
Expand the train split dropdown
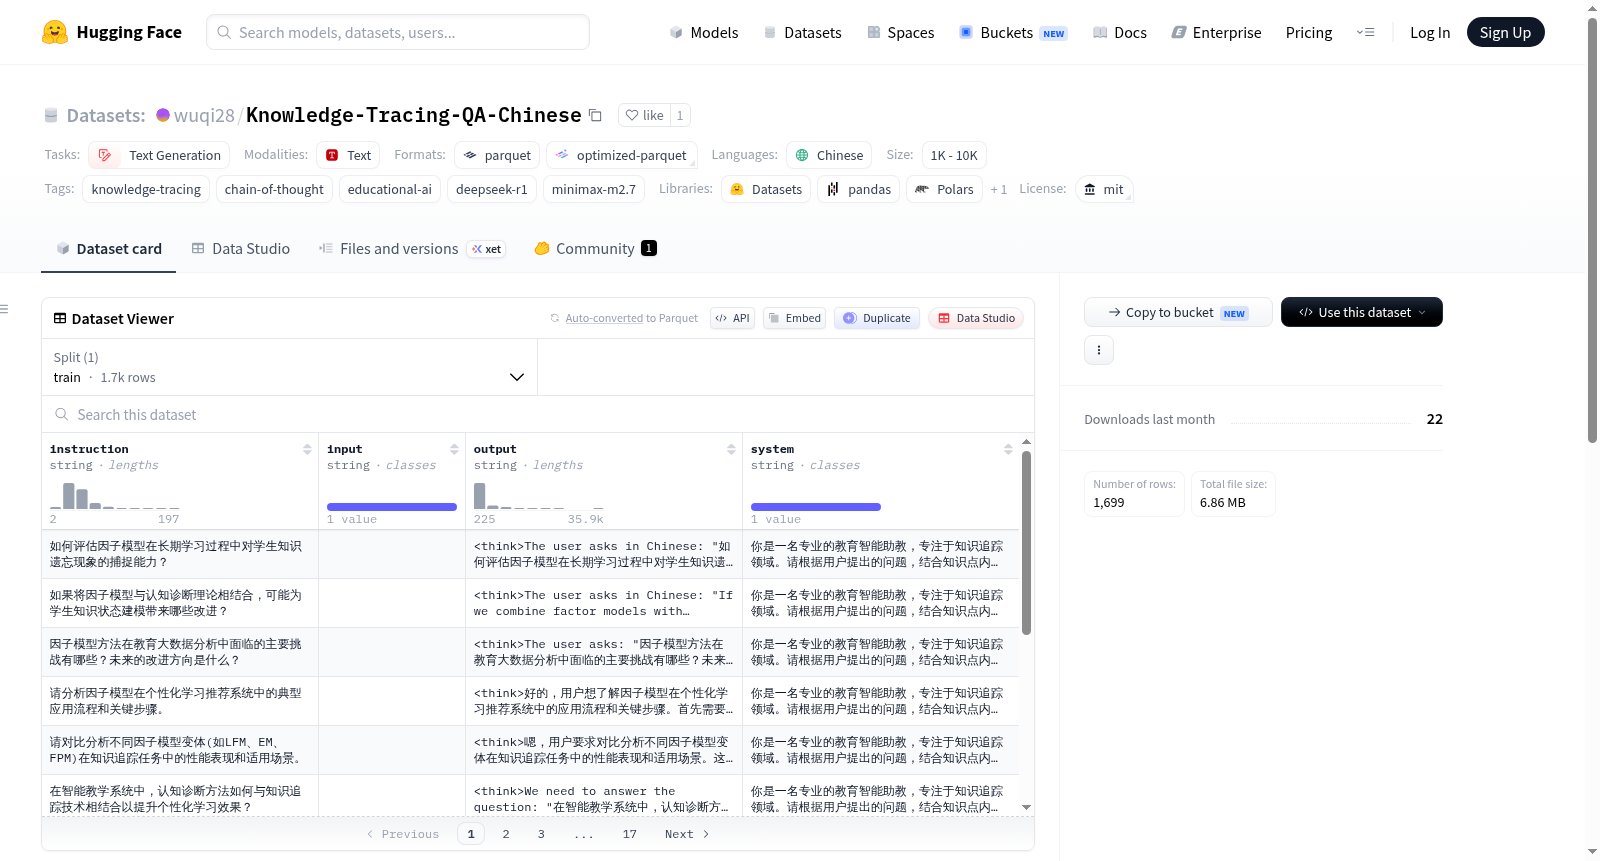289,367
